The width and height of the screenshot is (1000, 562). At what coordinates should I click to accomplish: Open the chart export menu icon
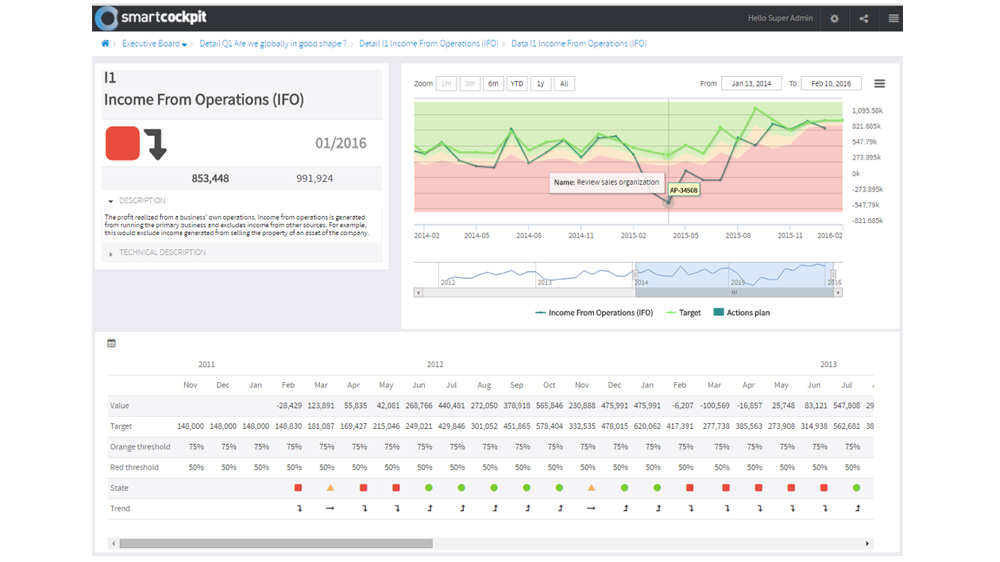(879, 84)
